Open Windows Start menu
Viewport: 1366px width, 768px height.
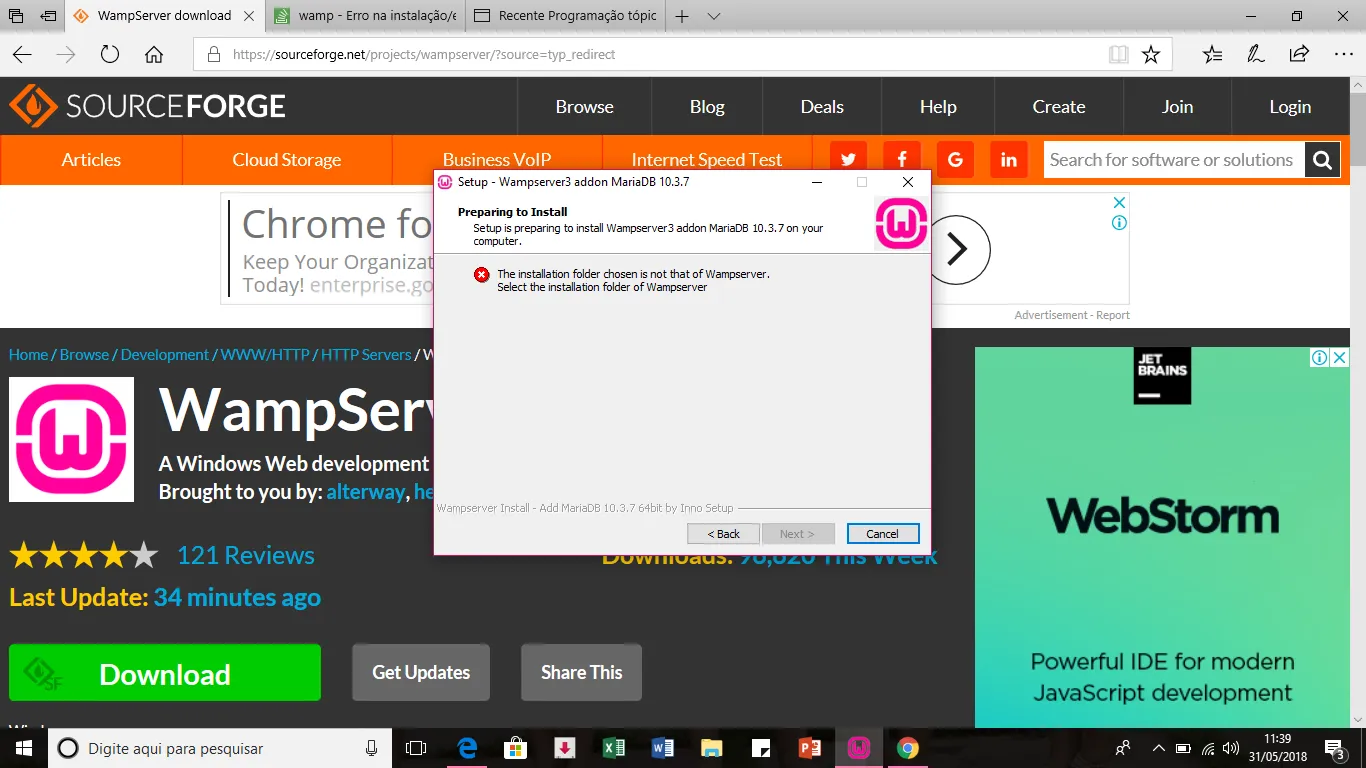[23, 748]
